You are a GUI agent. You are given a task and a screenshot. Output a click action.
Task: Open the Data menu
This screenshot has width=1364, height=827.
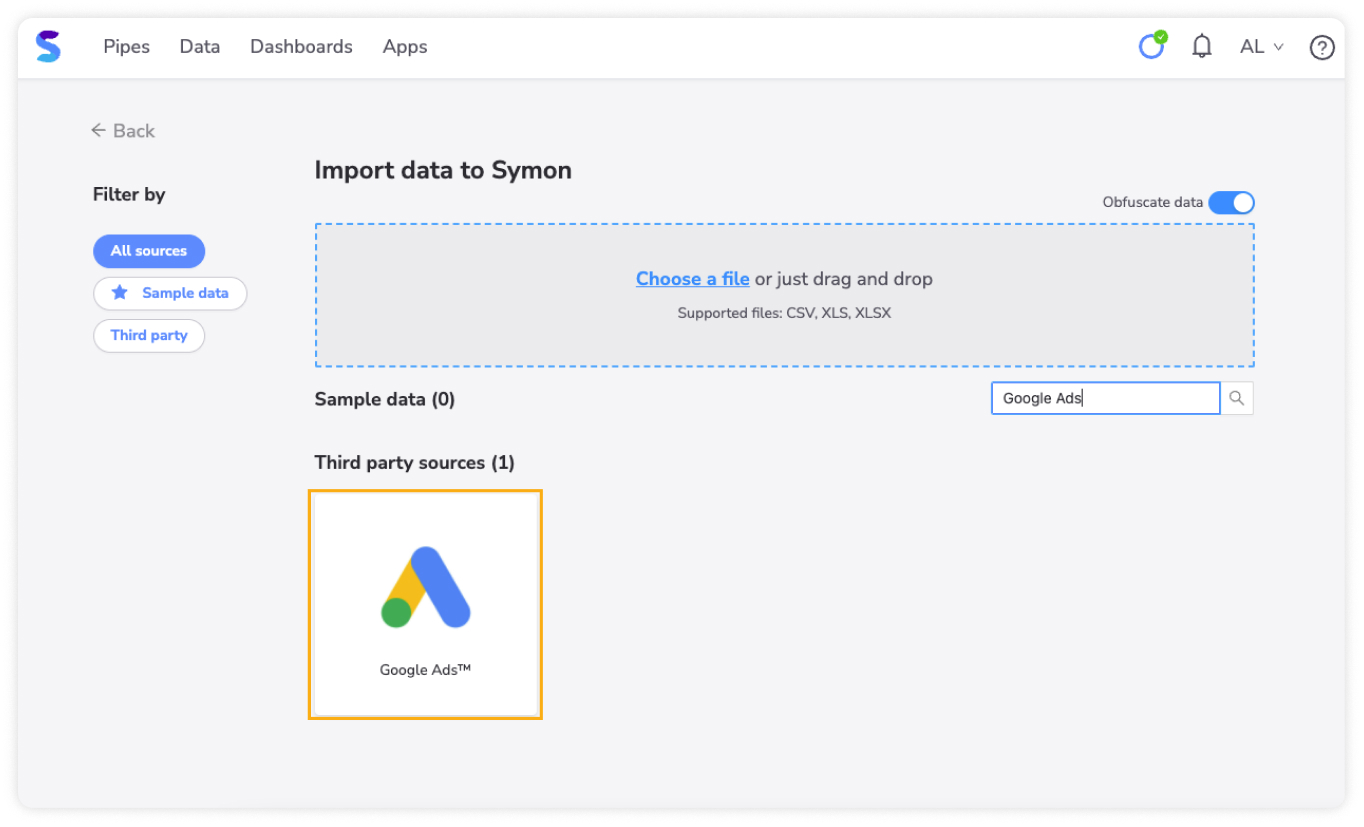click(x=200, y=47)
